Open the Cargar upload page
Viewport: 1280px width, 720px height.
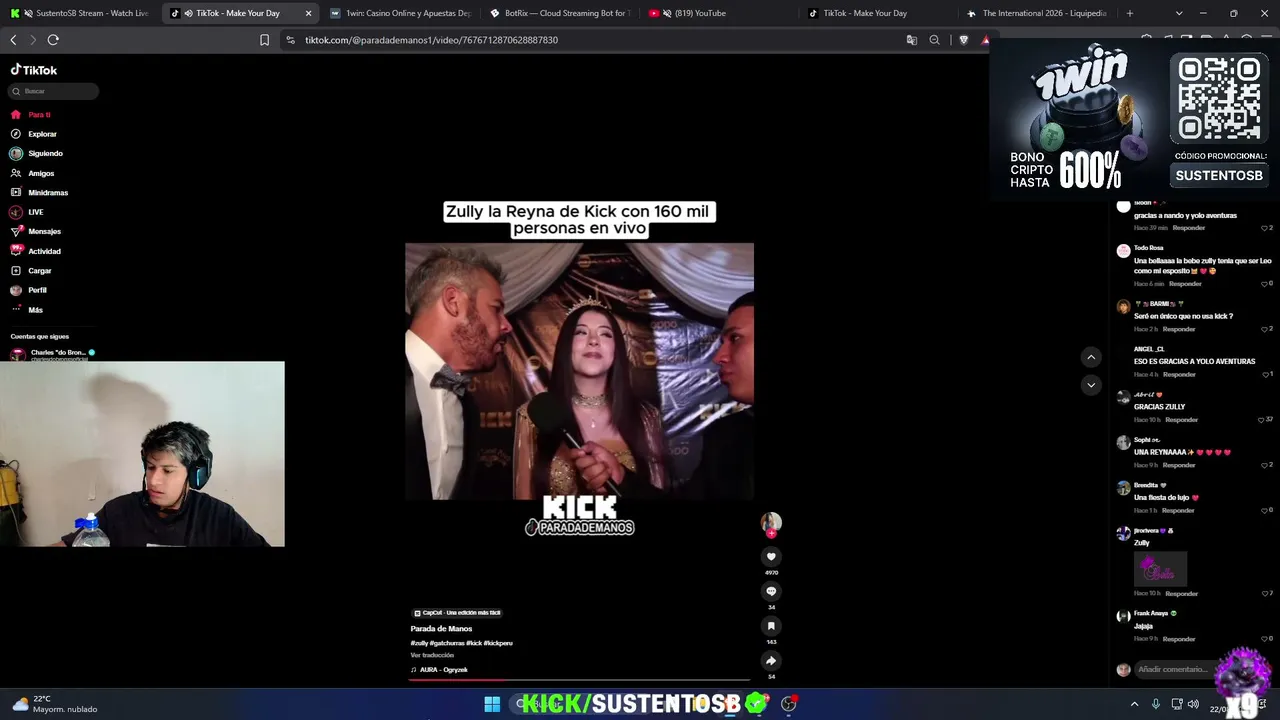[x=31, y=270]
